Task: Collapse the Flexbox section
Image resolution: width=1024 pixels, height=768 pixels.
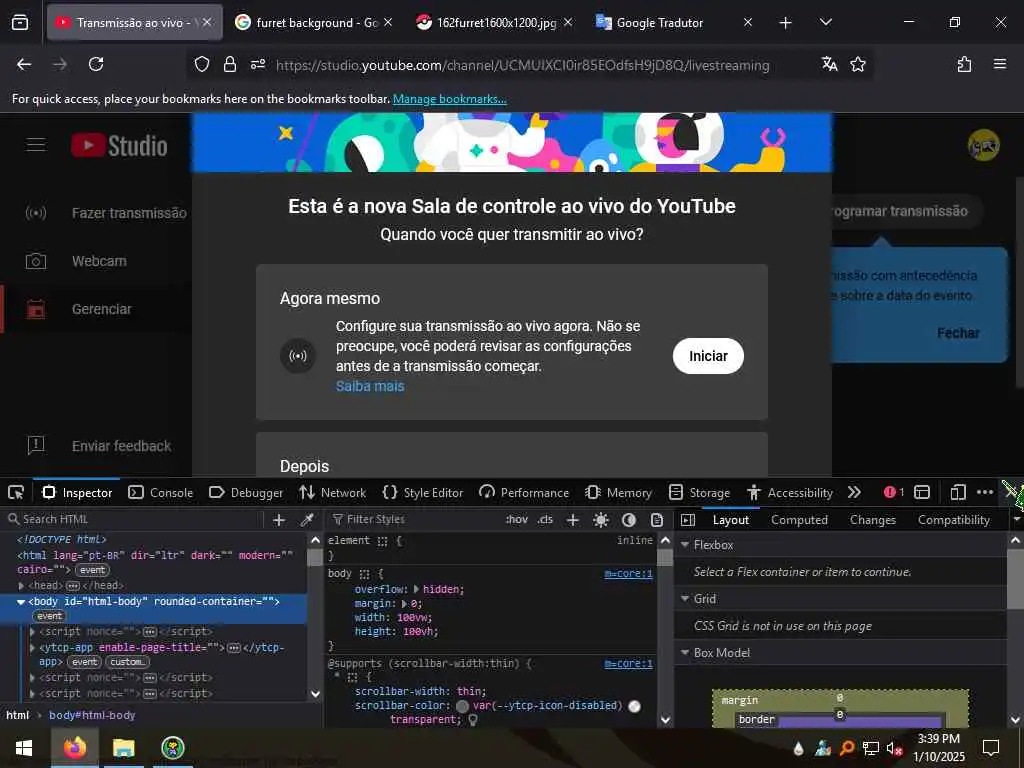Action: click(685, 545)
